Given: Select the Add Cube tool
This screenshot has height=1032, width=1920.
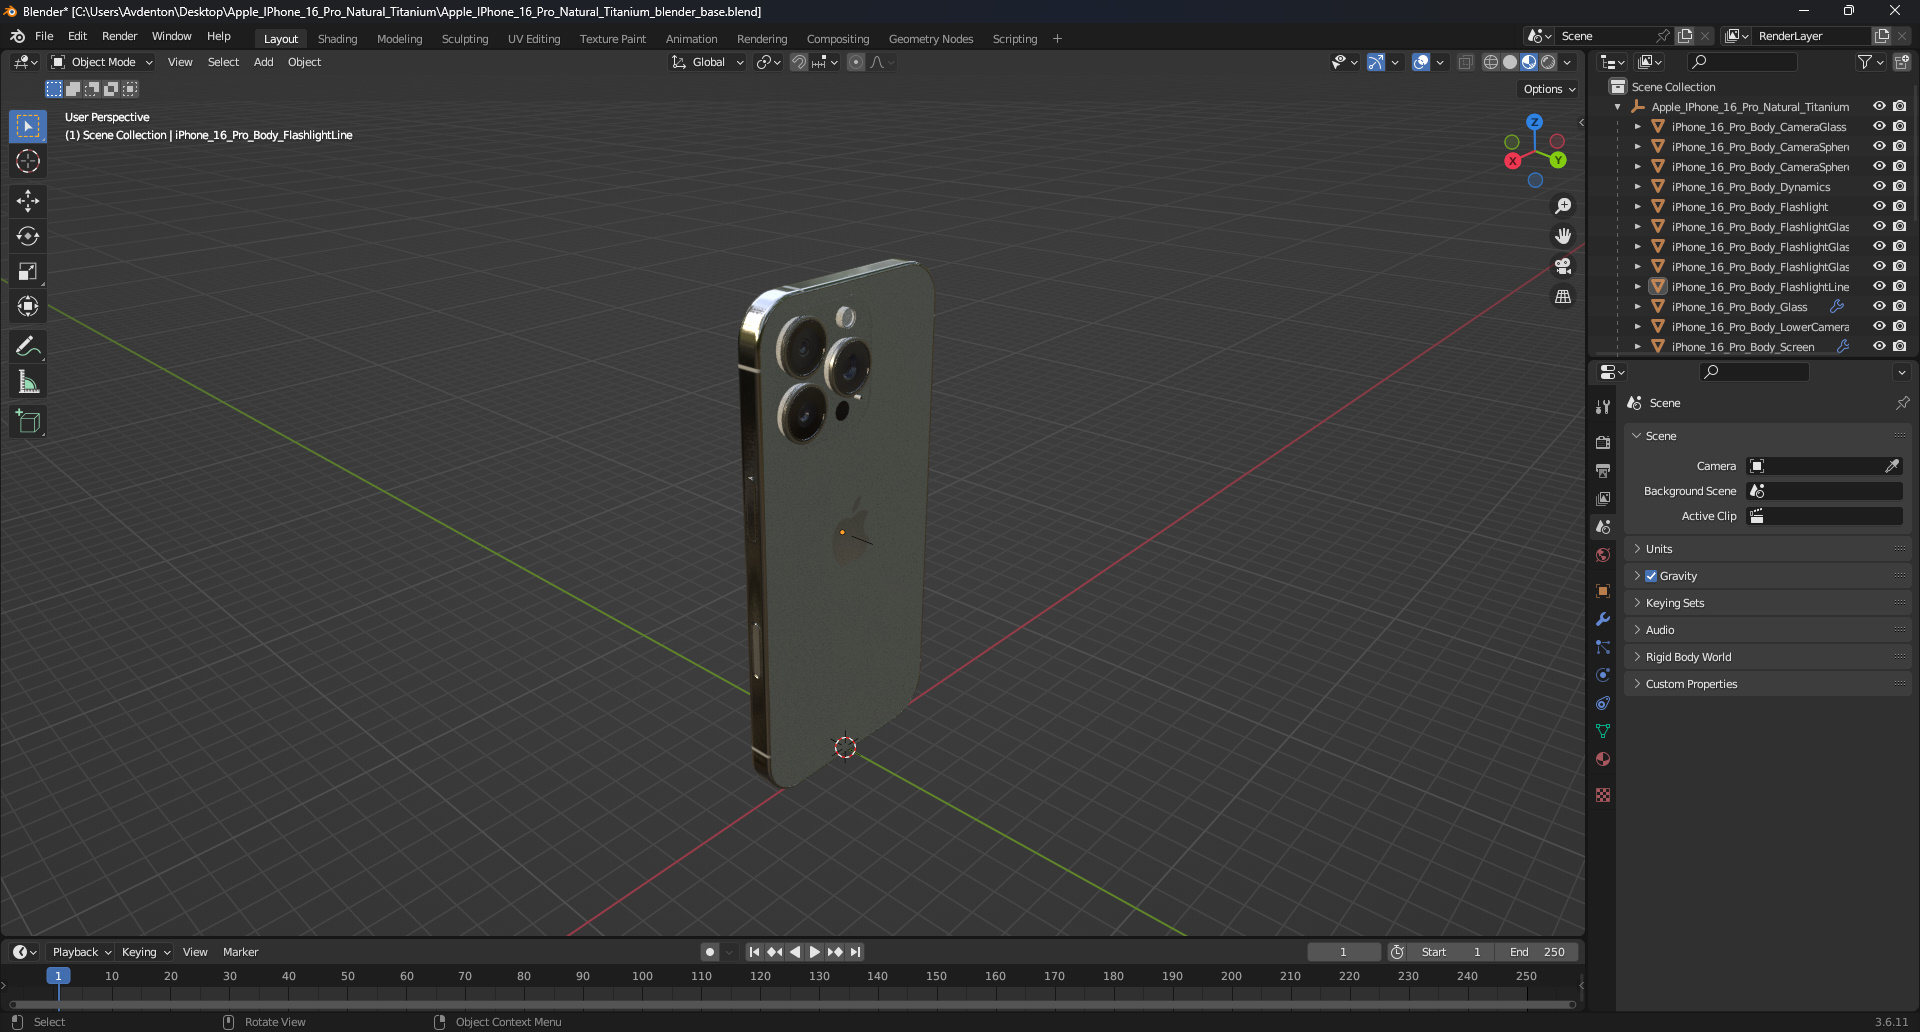Looking at the screenshot, I should 28,422.
